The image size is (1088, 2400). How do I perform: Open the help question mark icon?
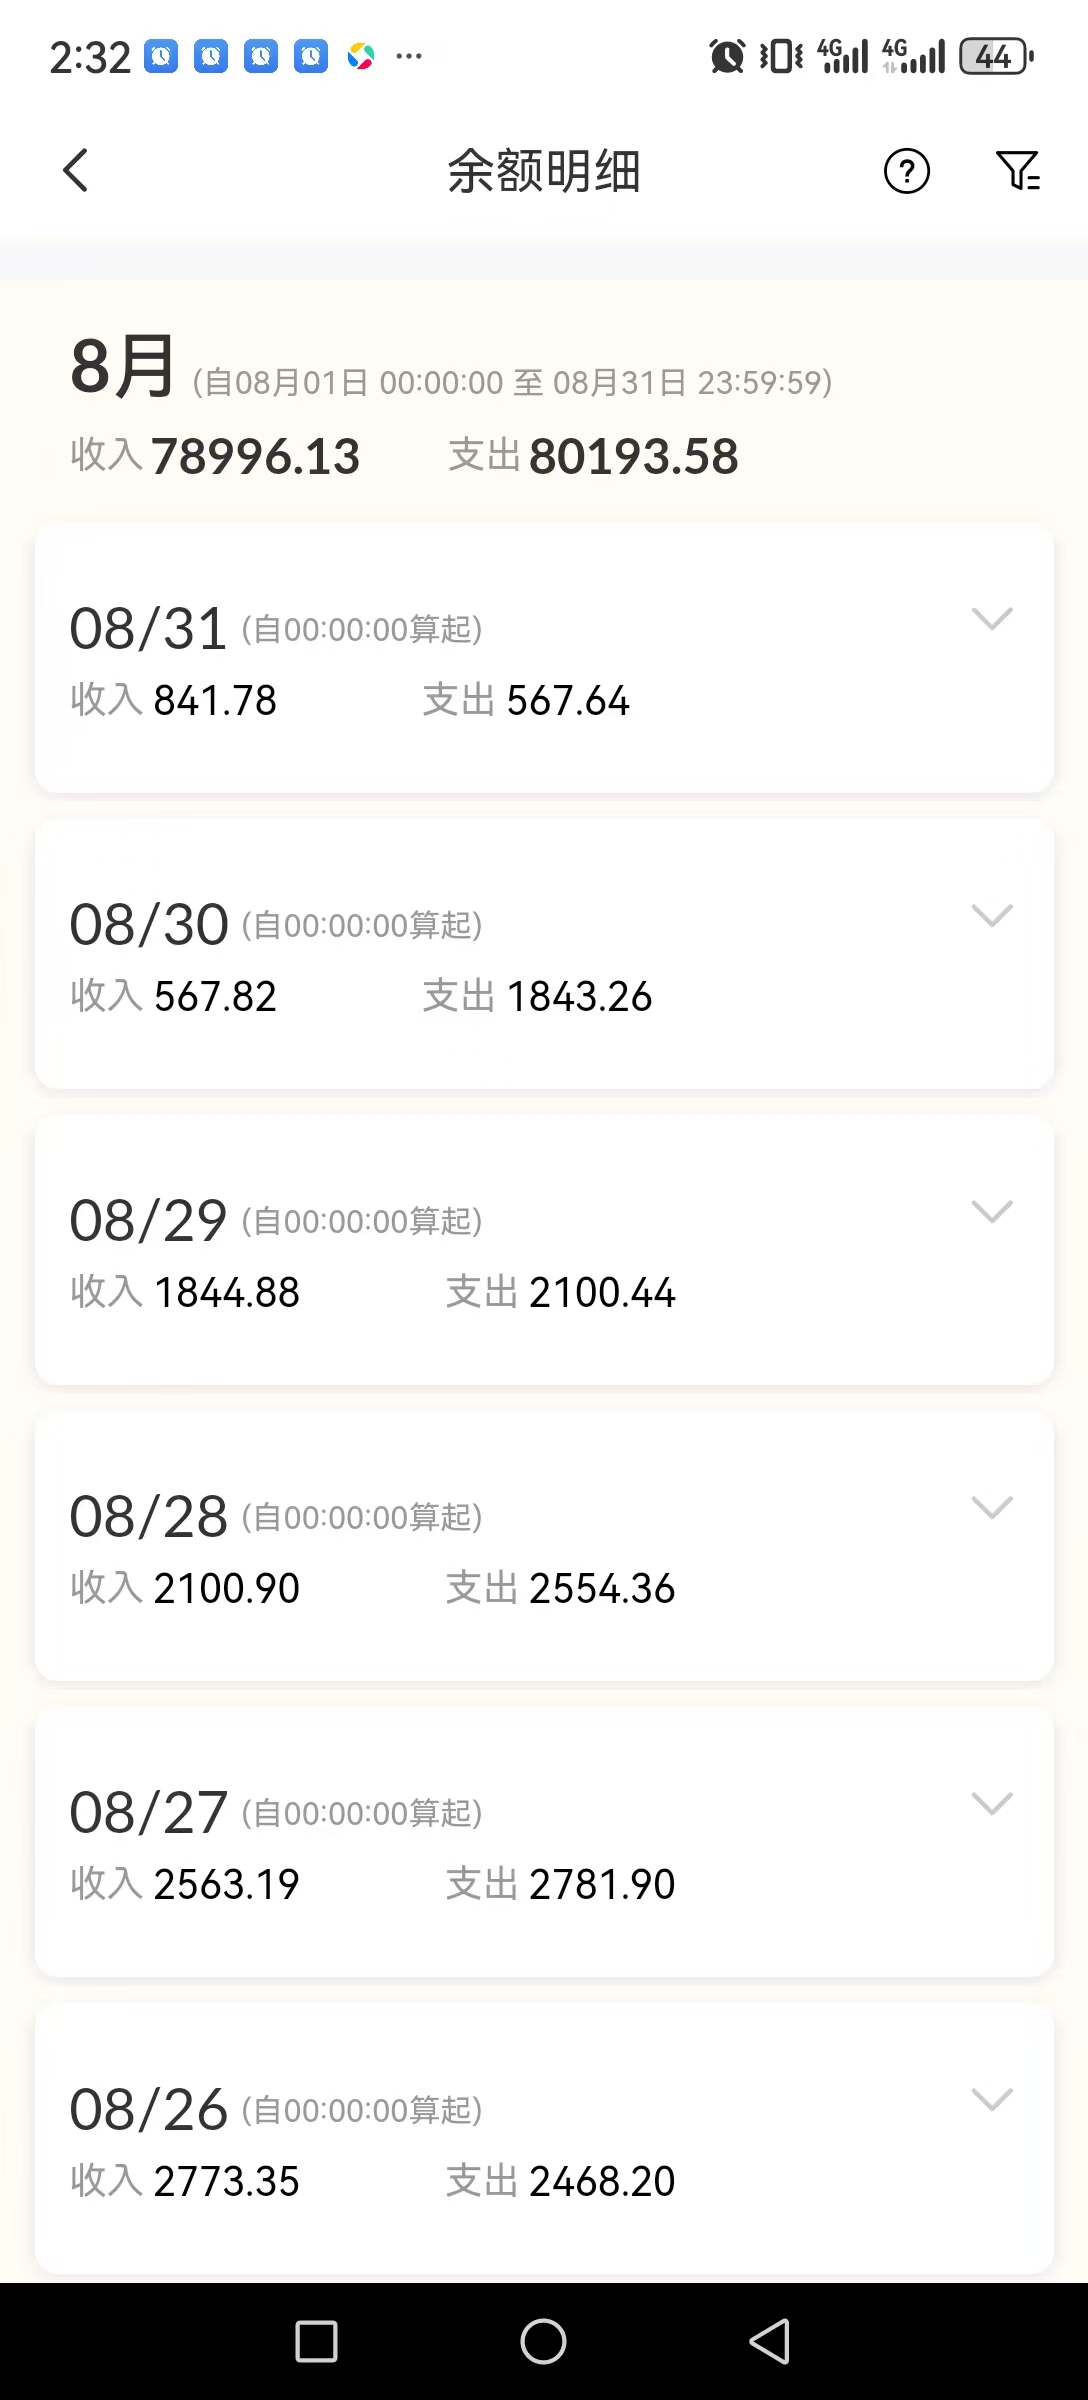906,171
